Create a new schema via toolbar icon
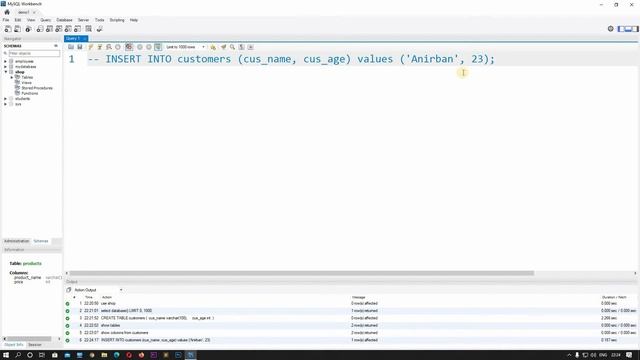This screenshot has width=640, height=360. (40, 29)
